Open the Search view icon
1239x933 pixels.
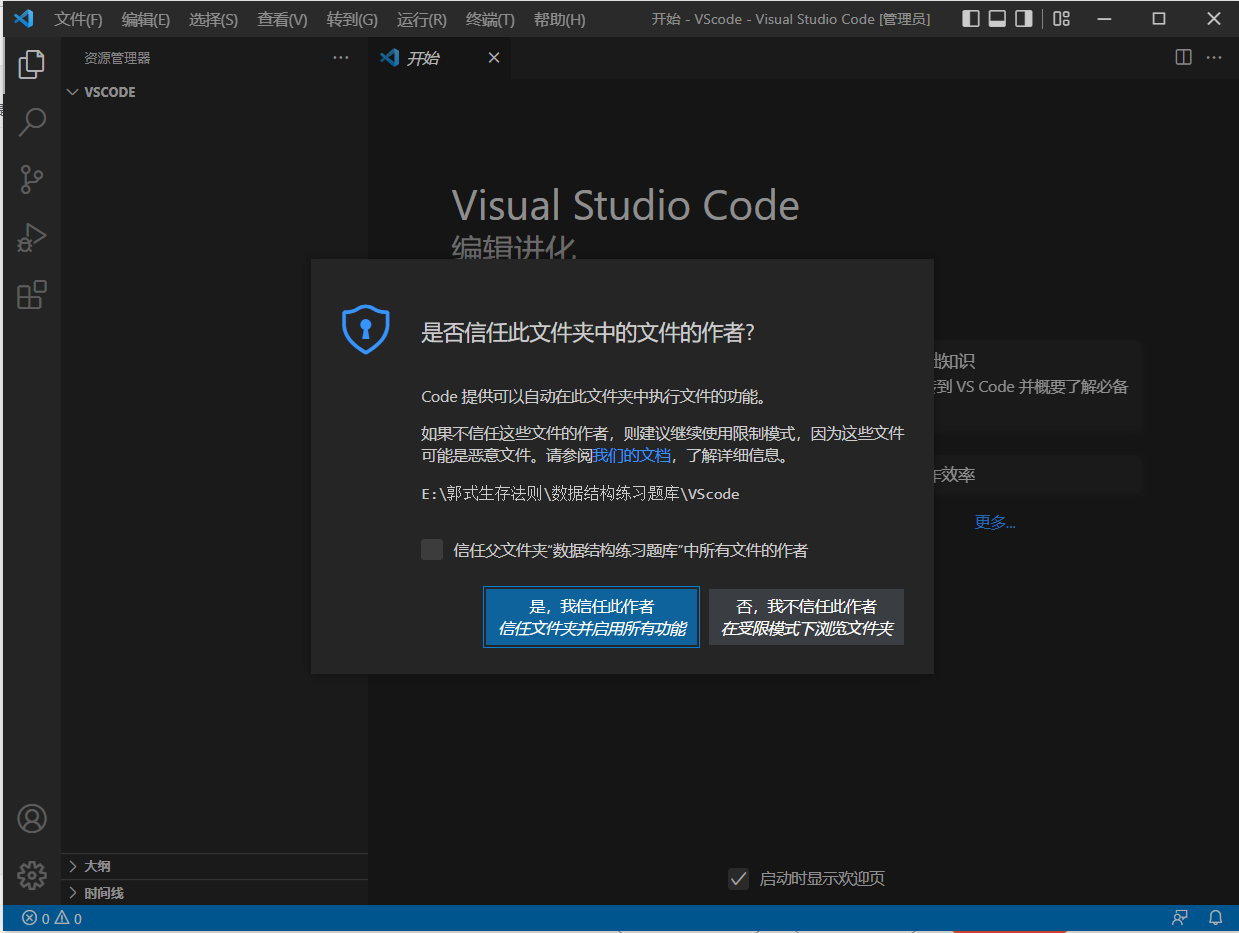(x=32, y=122)
